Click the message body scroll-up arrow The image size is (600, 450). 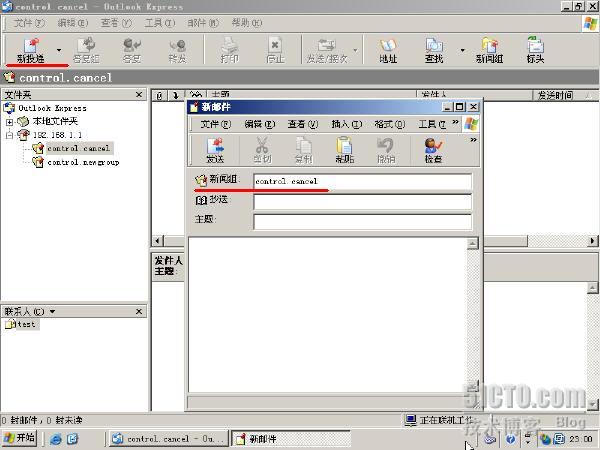click(473, 243)
